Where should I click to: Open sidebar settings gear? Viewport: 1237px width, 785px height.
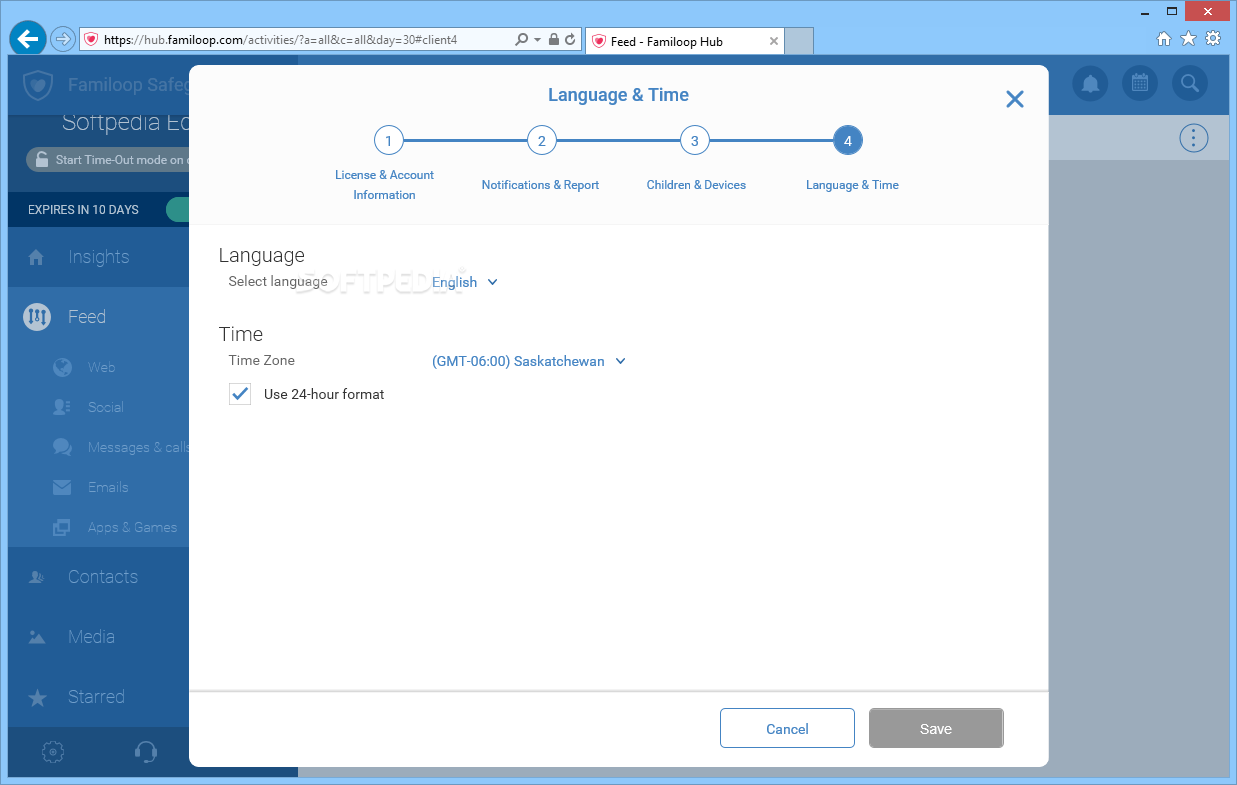click(54, 752)
